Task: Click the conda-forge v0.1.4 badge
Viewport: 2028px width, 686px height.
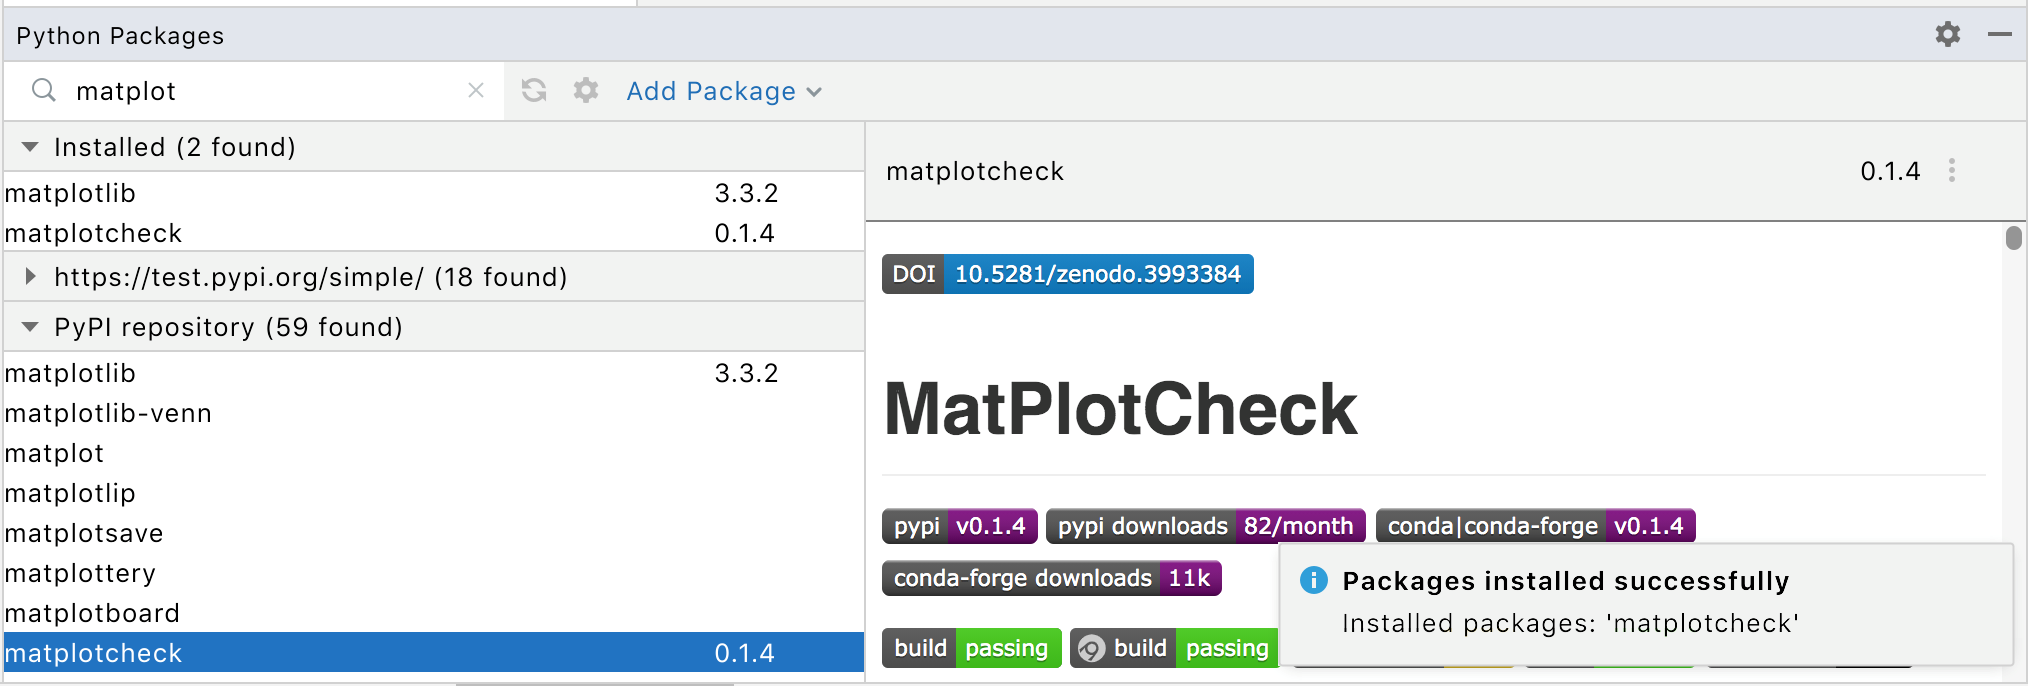Action: [1535, 526]
